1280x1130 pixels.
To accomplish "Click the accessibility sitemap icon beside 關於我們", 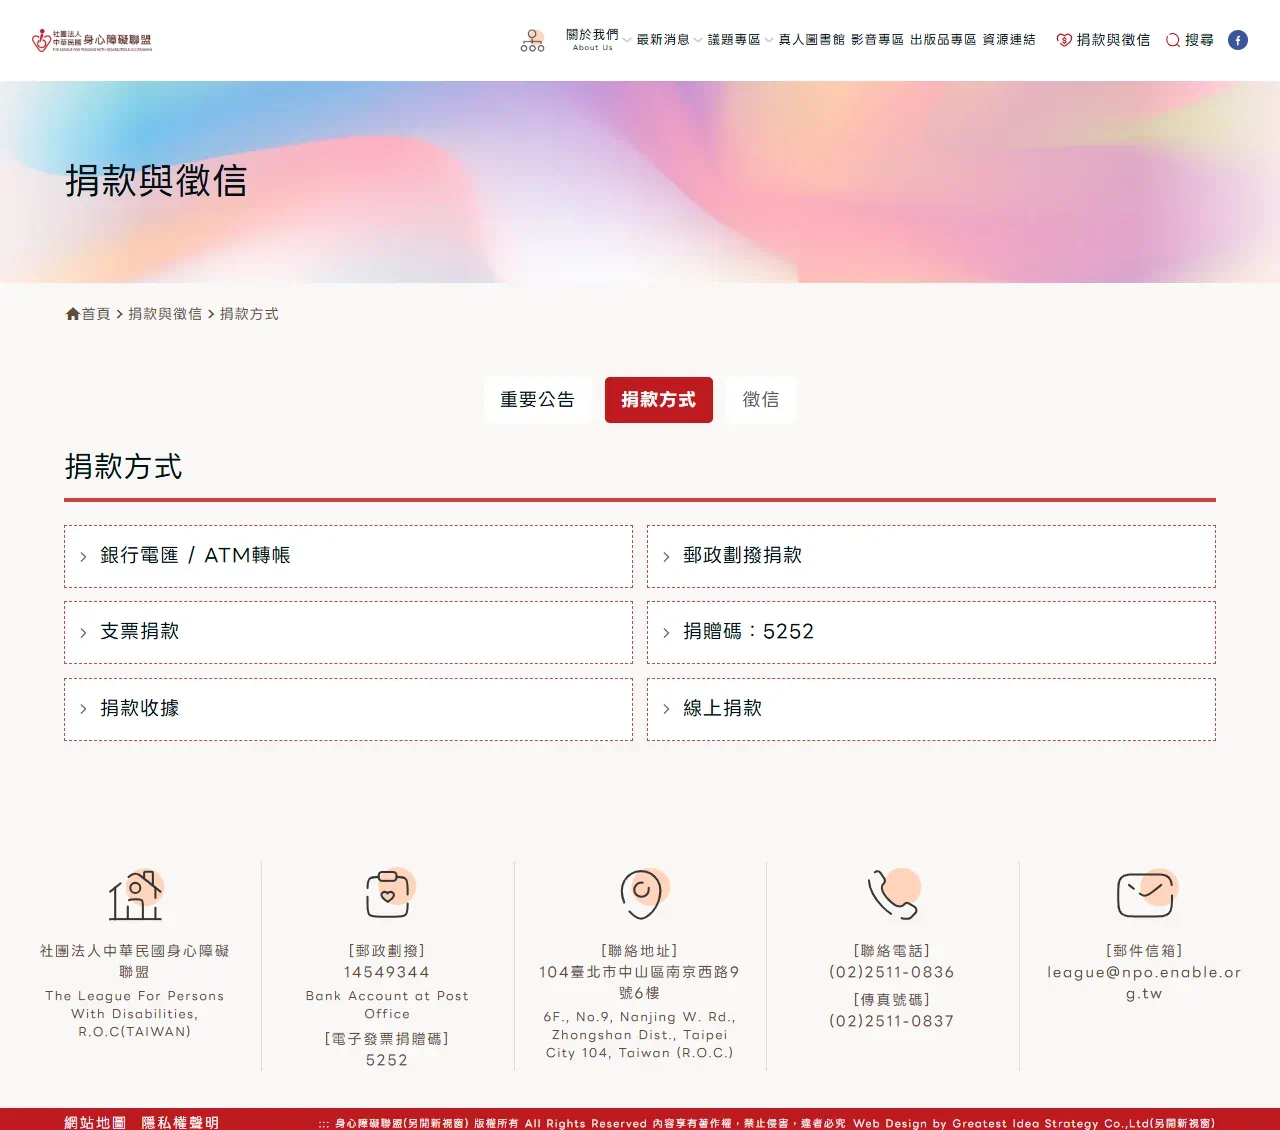I will (x=532, y=40).
